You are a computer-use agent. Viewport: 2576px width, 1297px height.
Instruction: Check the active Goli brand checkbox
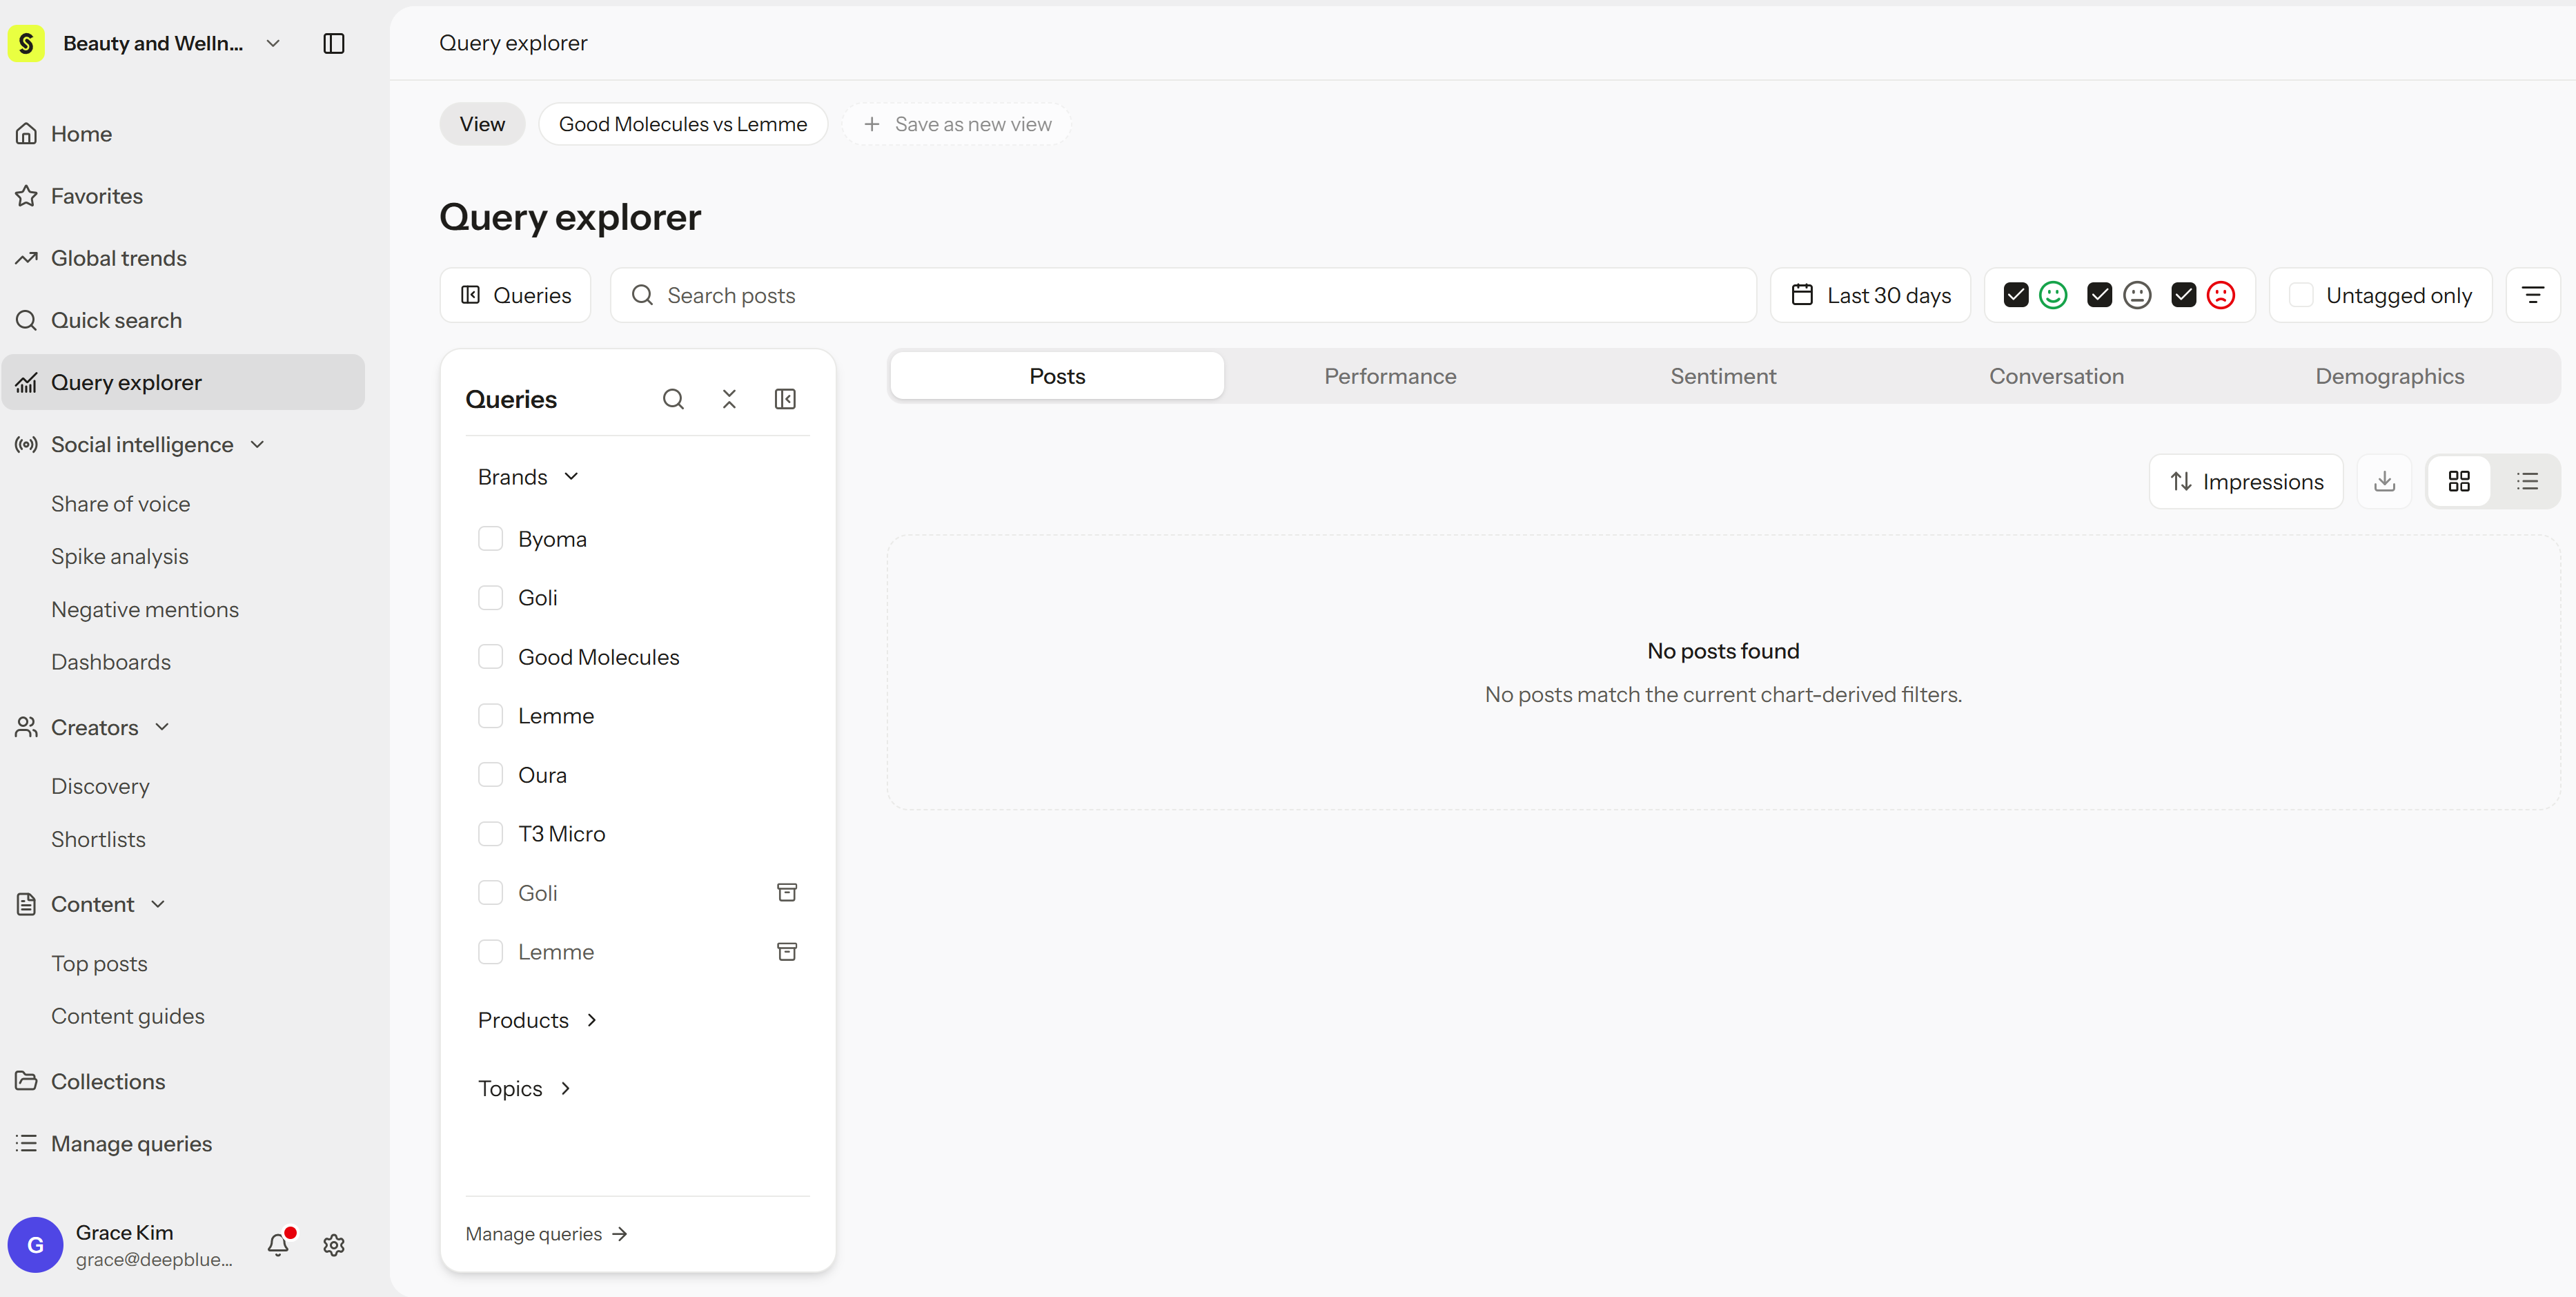(x=490, y=598)
